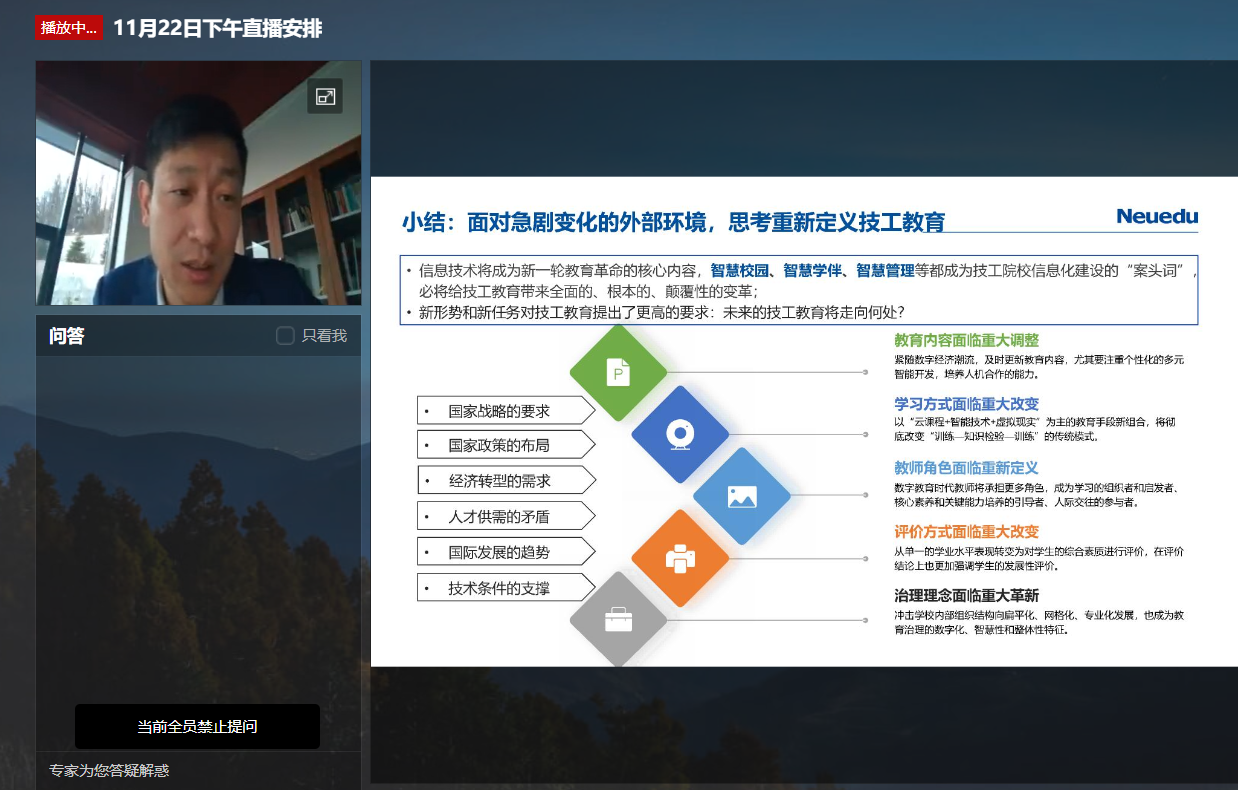Click the orange printer icon diamond
1238x790 pixels.
point(680,558)
